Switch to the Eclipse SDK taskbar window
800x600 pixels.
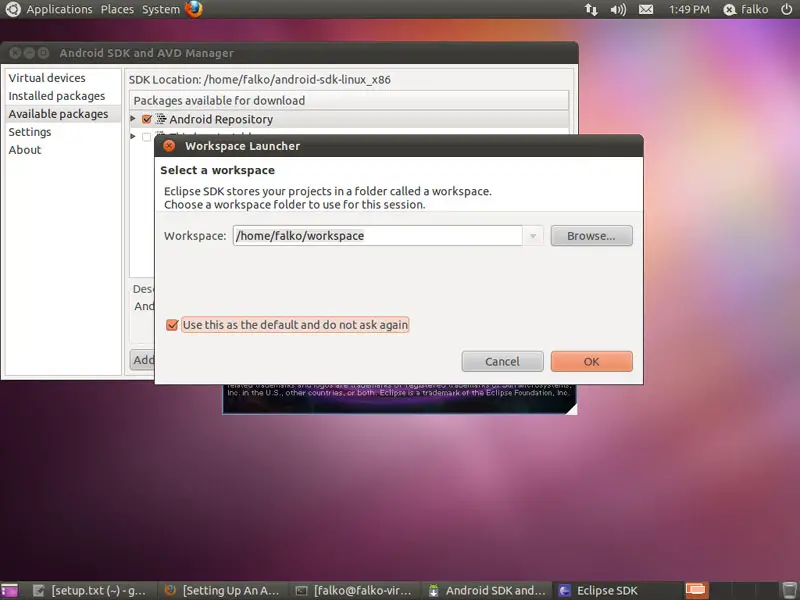(x=616, y=590)
